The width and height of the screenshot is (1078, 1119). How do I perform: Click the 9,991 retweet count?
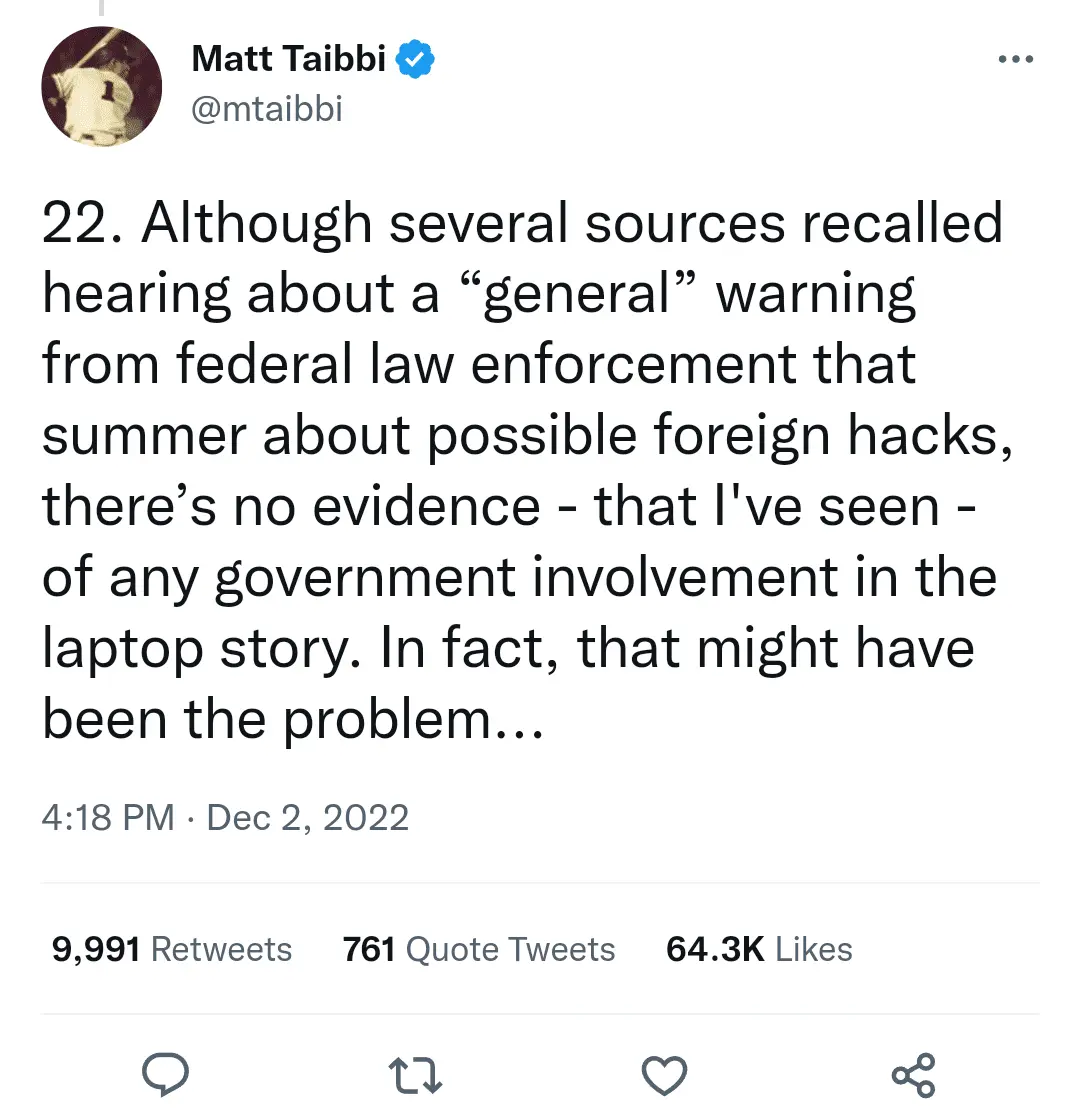(x=96, y=949)
